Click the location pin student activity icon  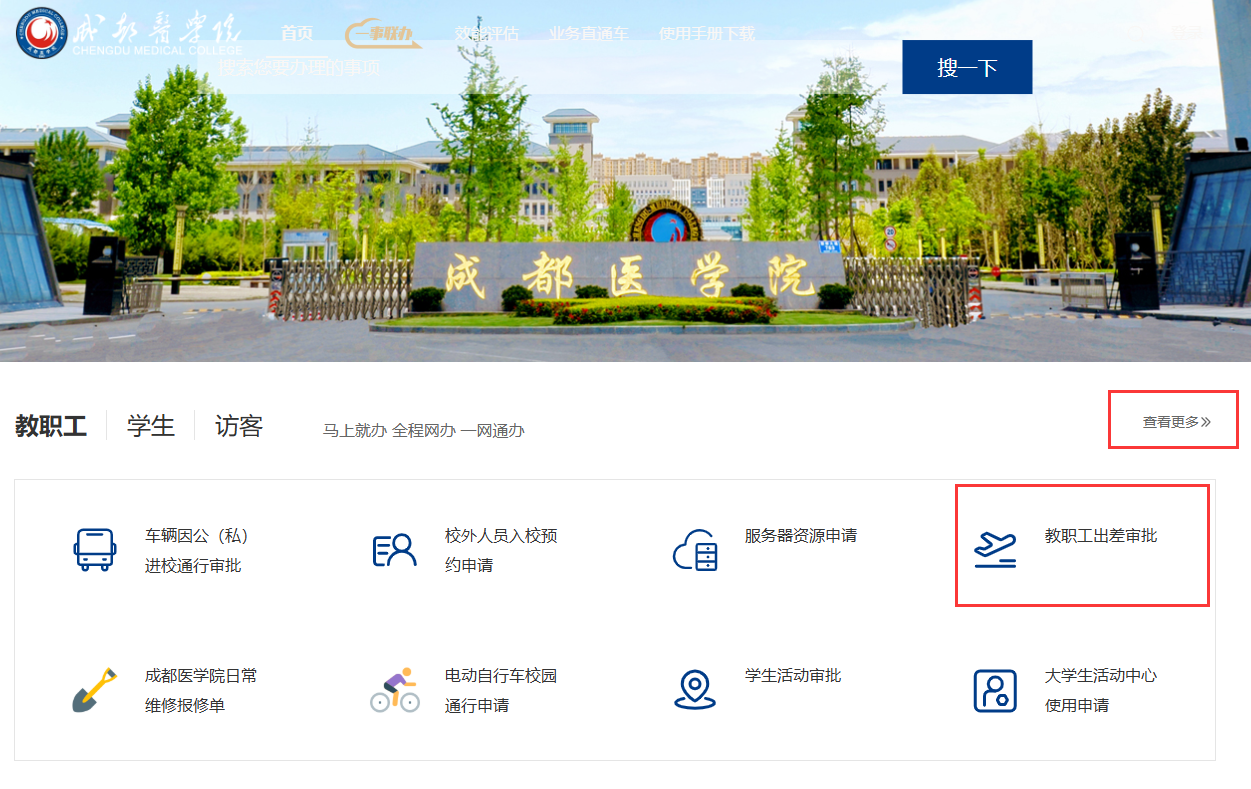(695, 690)
